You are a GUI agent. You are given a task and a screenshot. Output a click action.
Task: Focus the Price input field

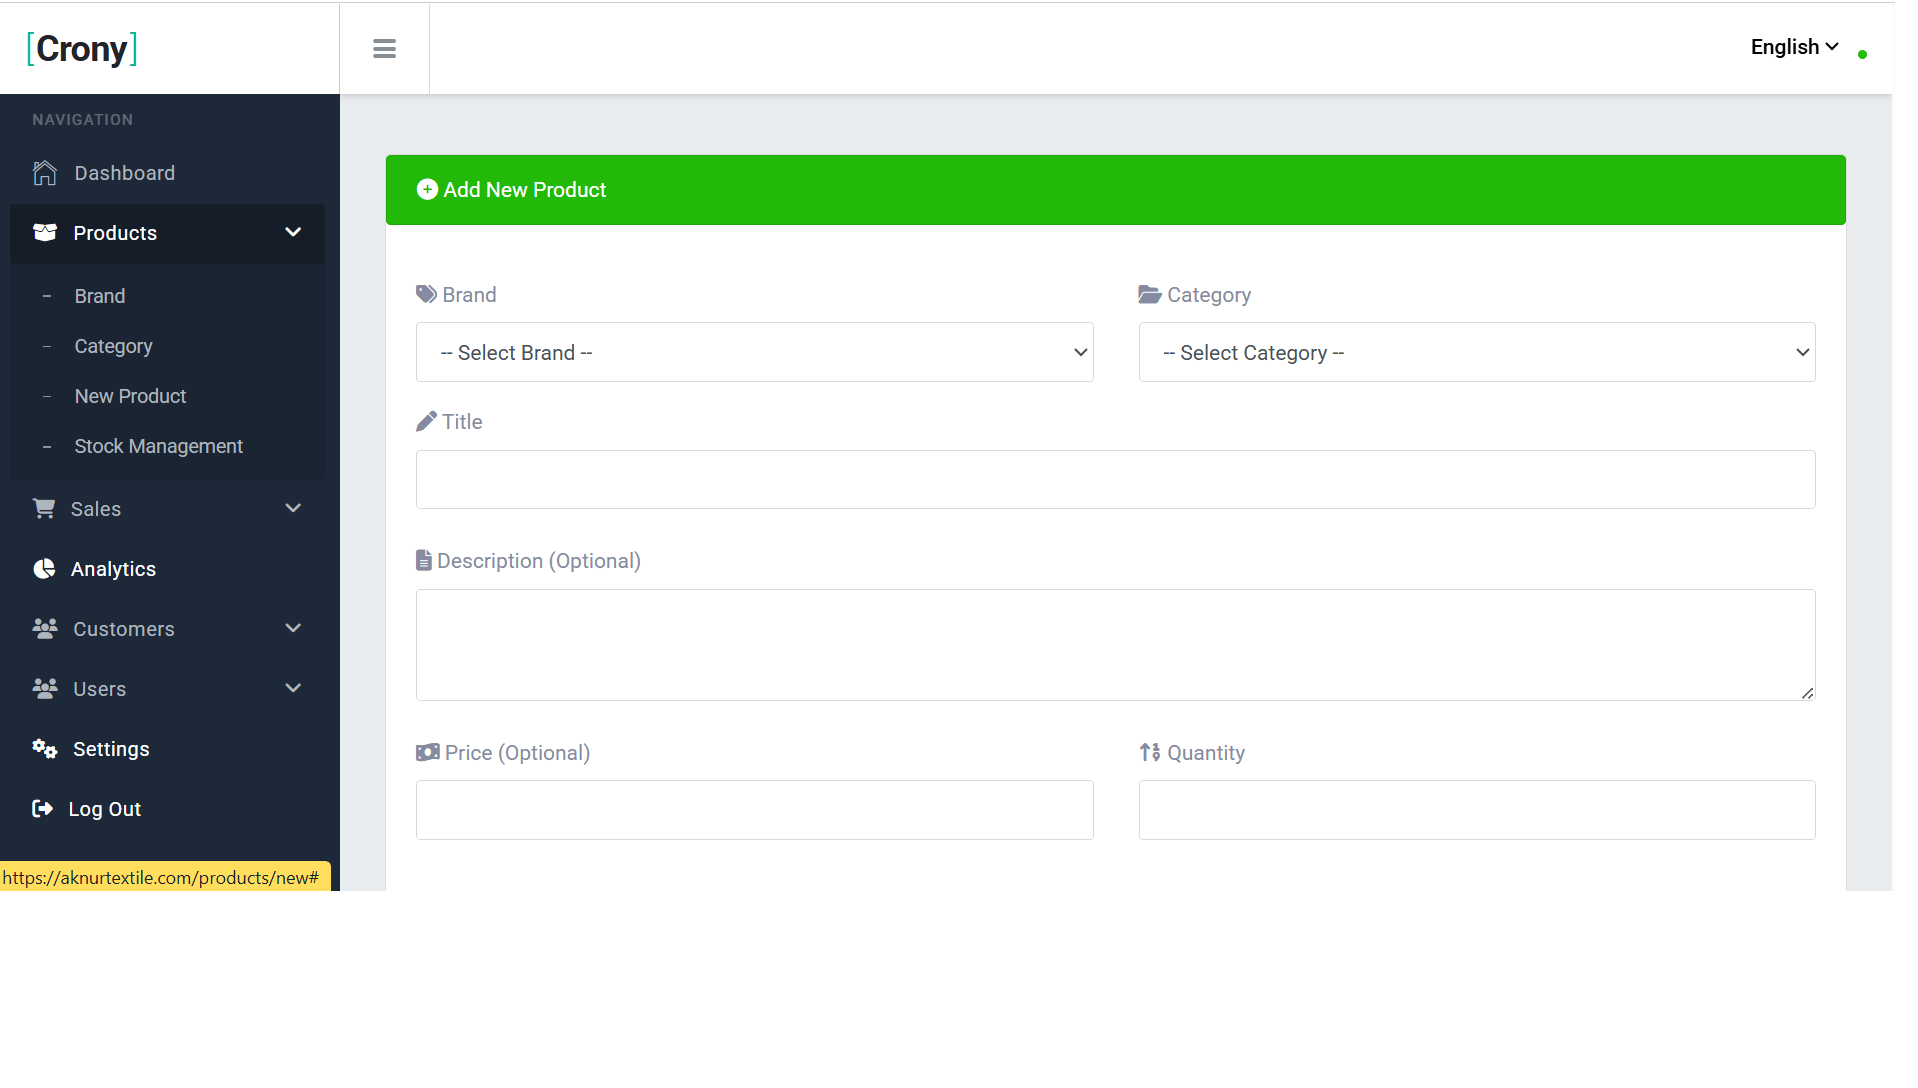755,810
